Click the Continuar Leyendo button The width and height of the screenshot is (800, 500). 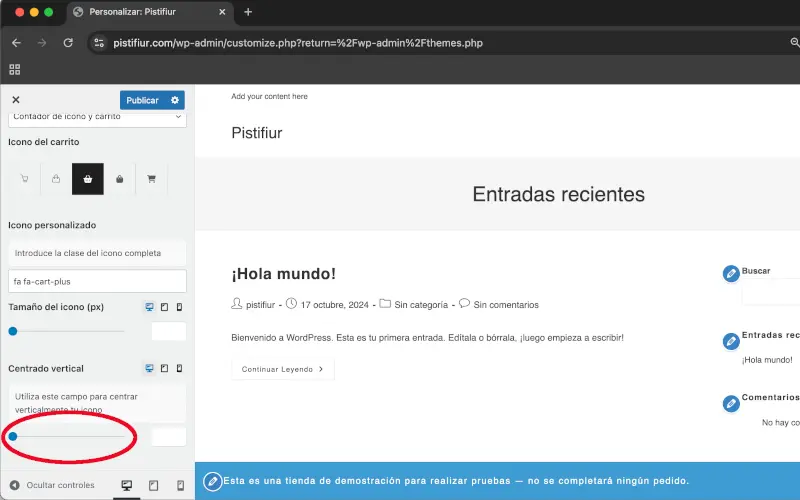283,369
